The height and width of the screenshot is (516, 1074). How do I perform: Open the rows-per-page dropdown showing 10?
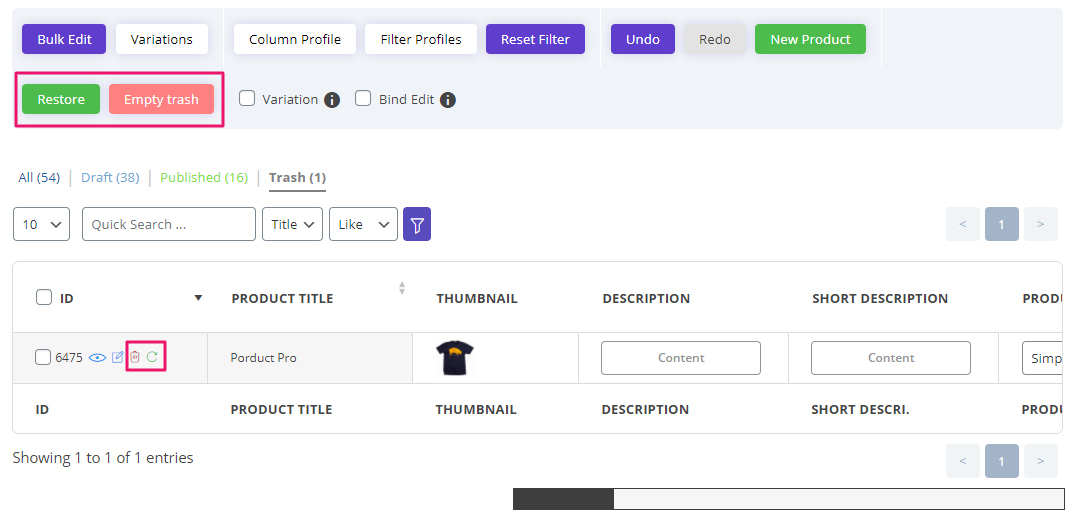41,224
